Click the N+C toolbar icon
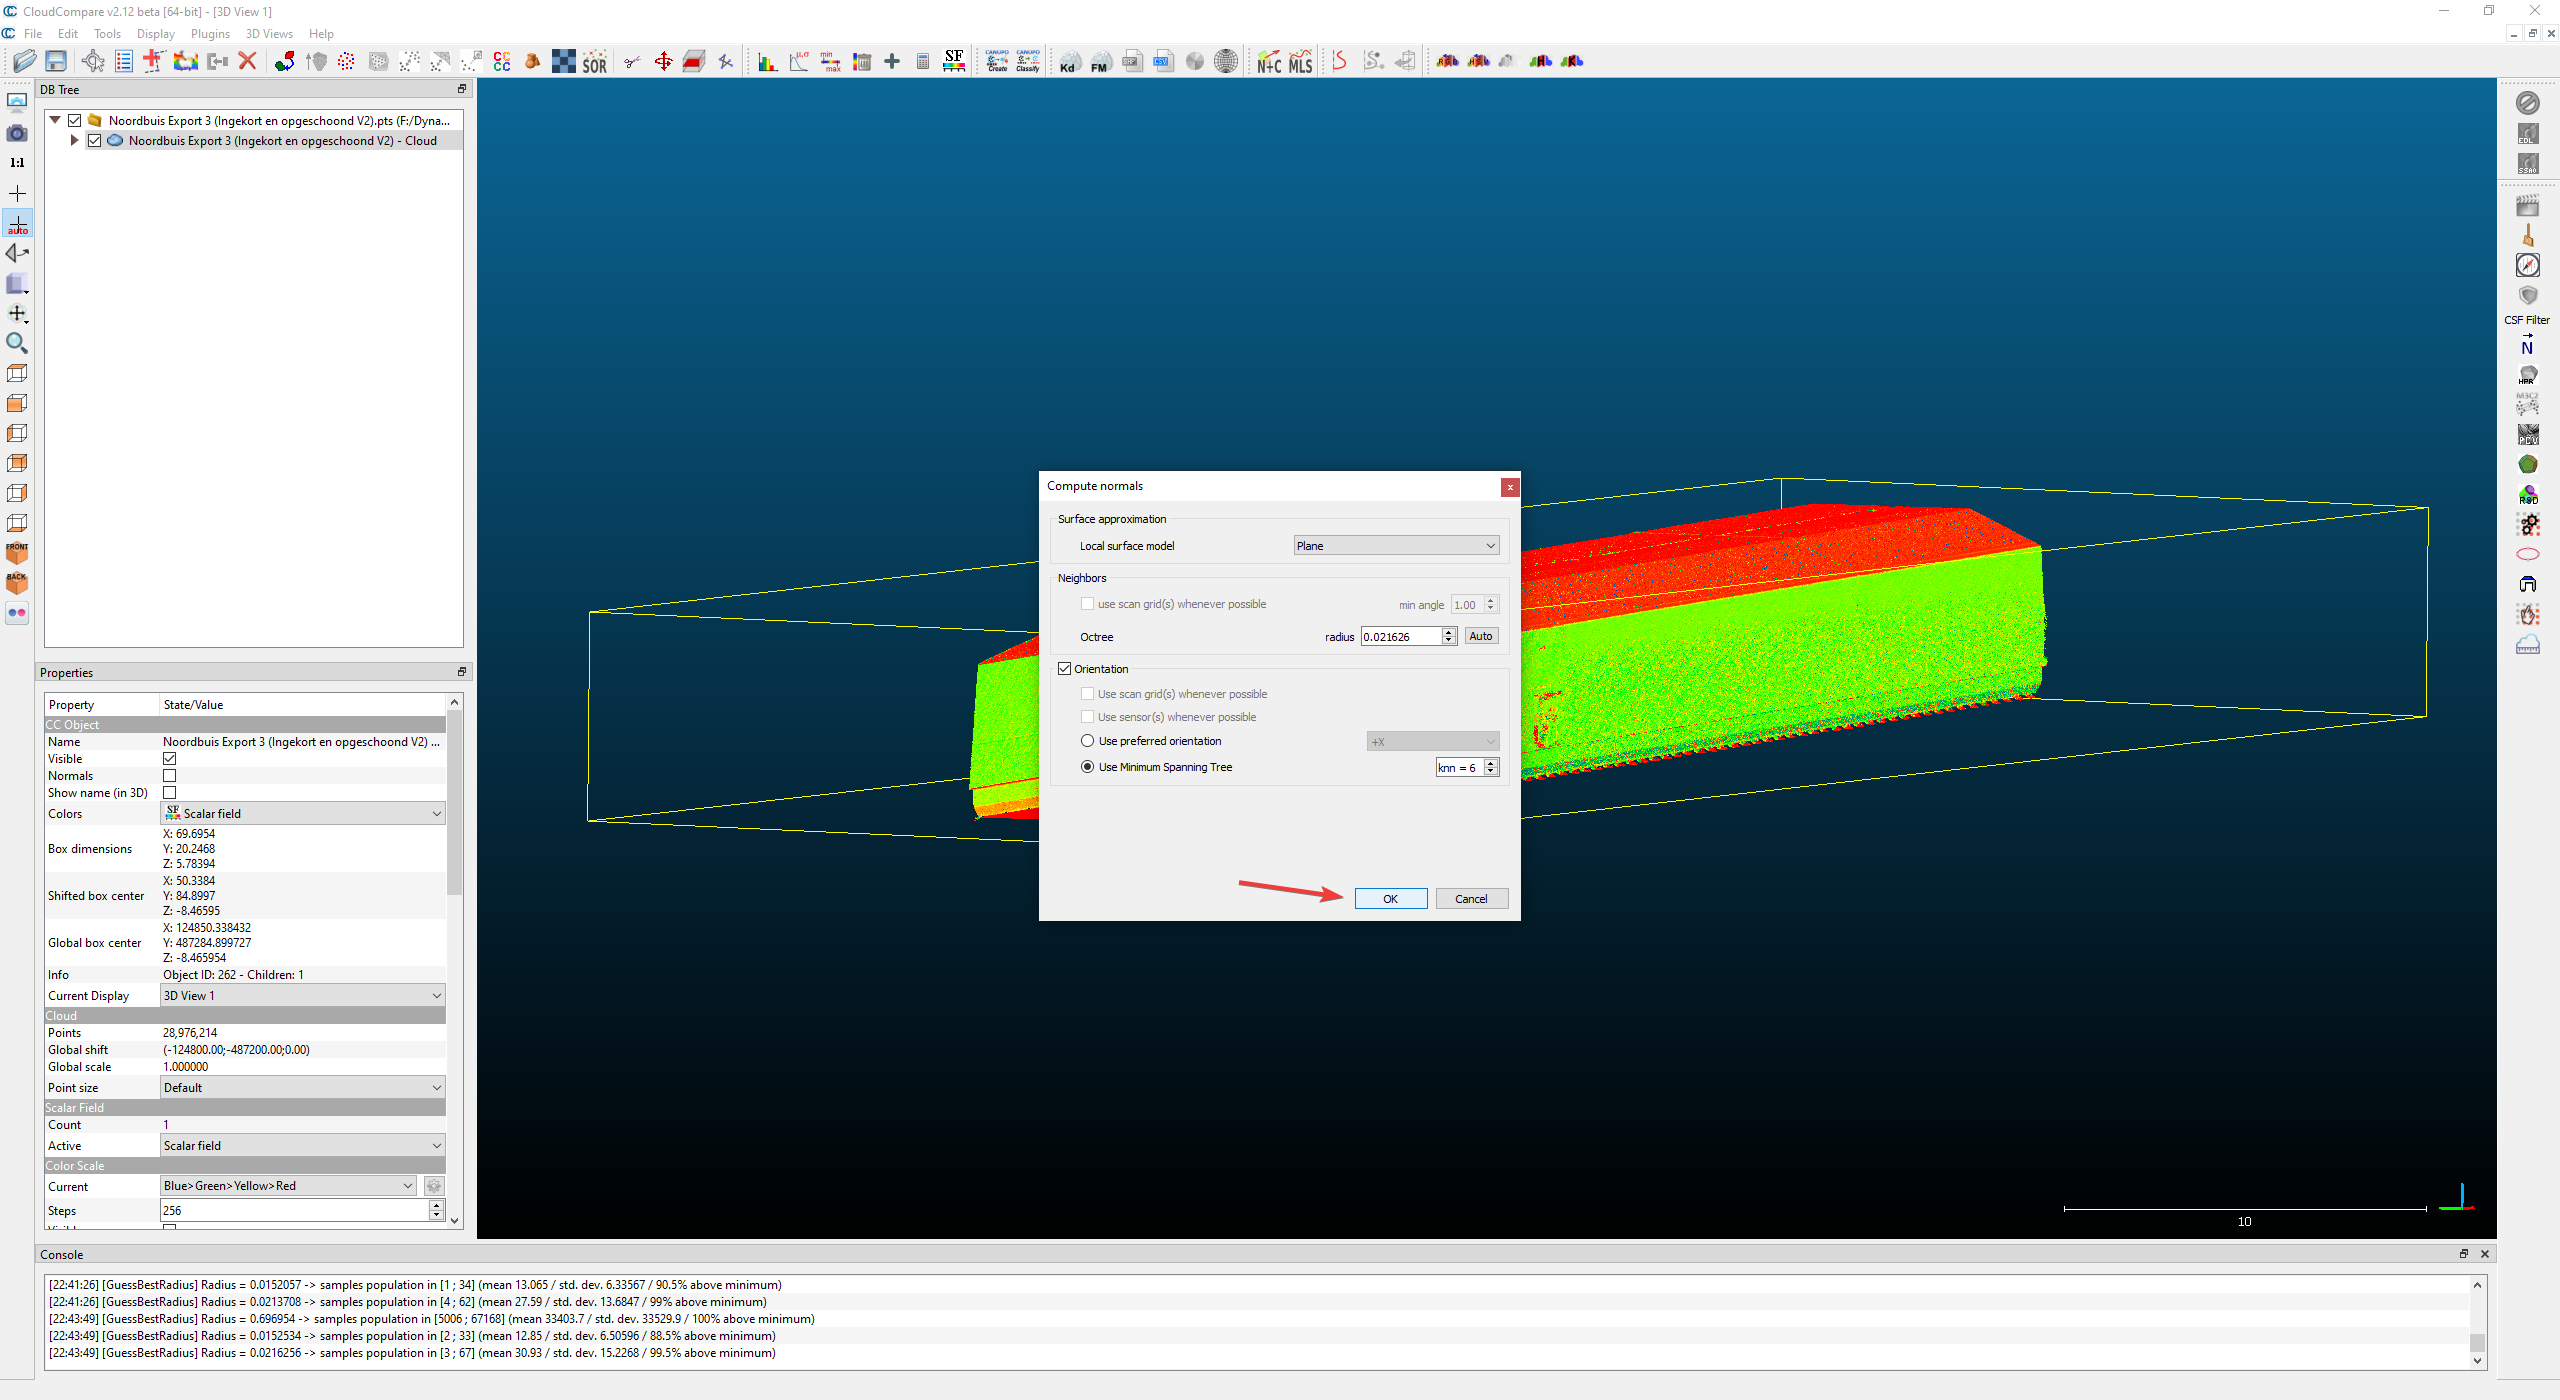The width and height of the screenshot is (2560, 1400). pos(1269,62)
